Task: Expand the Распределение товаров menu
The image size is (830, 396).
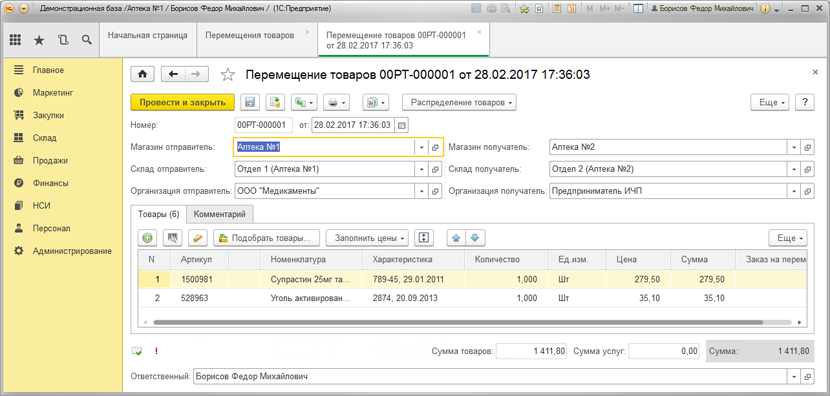Action: (459, 103)
